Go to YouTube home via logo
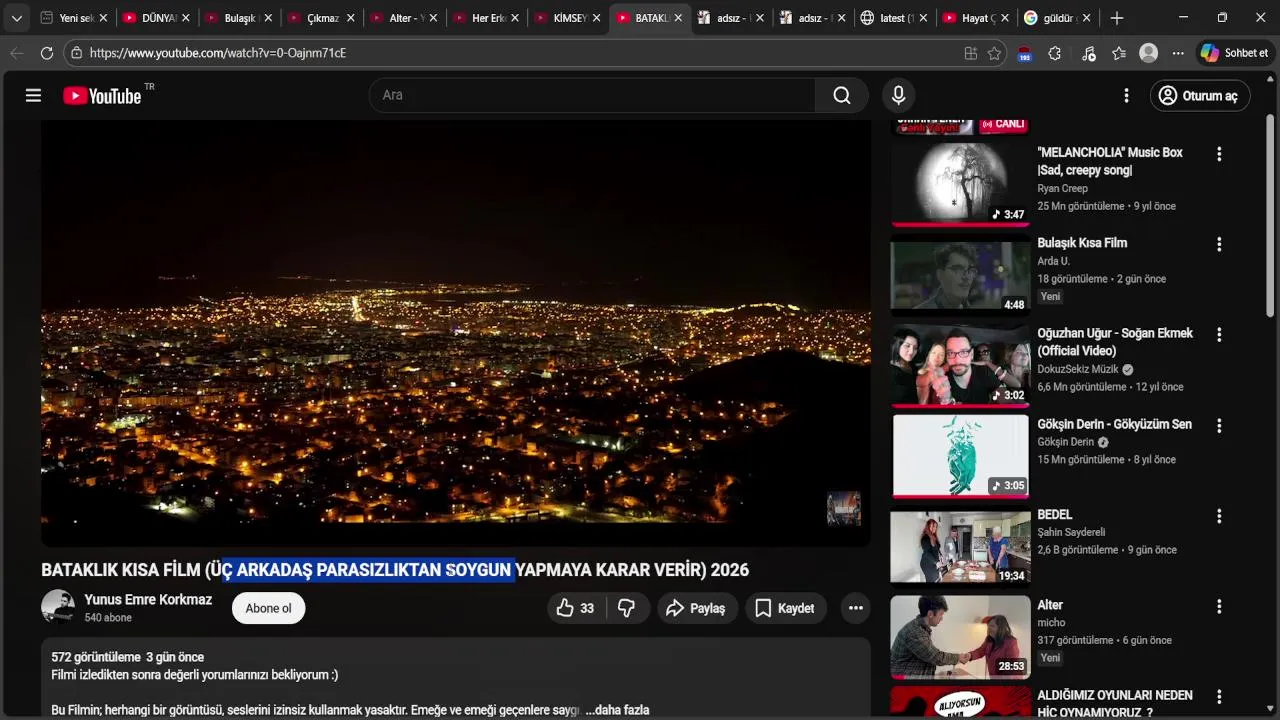 point(102,95)
